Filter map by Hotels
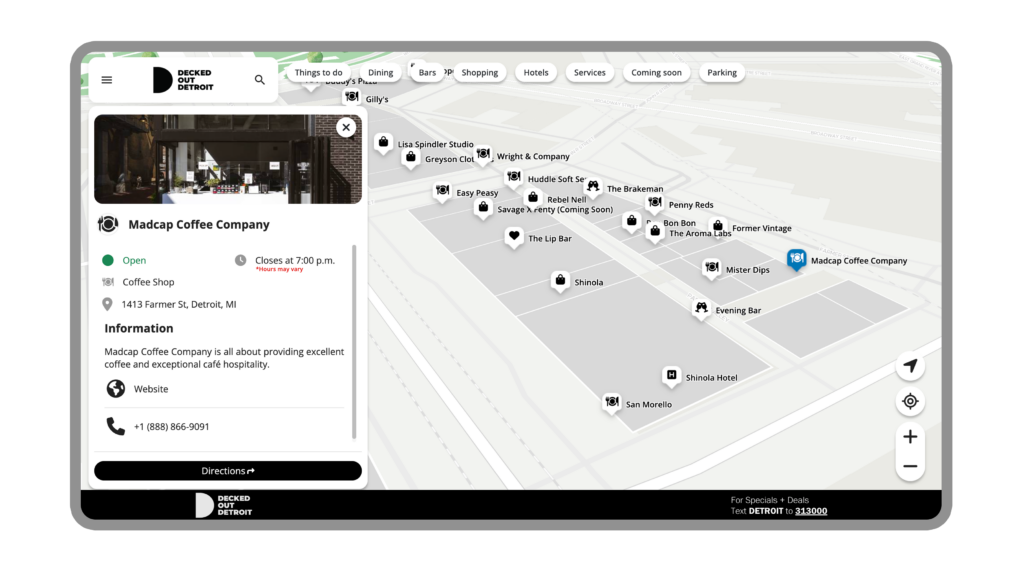The image size is (1024, 573). (536, 73)
